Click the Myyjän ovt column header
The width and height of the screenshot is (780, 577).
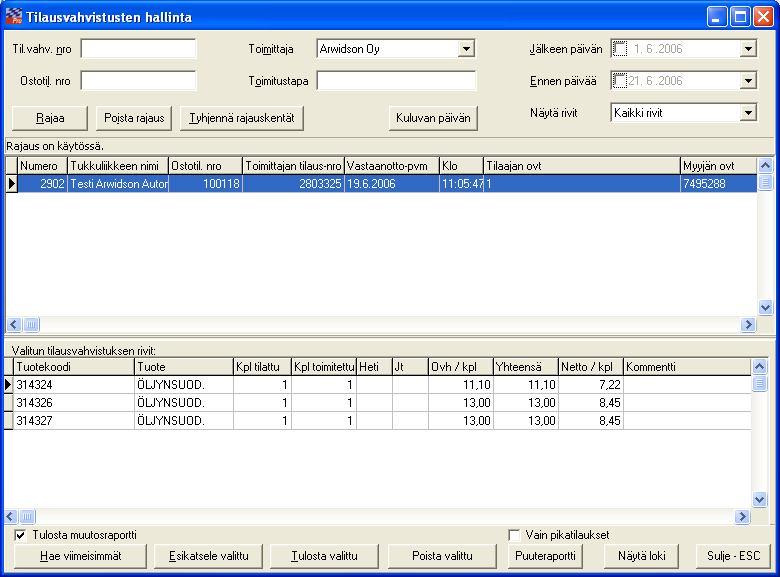pyautogui.click(x=718, y=166)
